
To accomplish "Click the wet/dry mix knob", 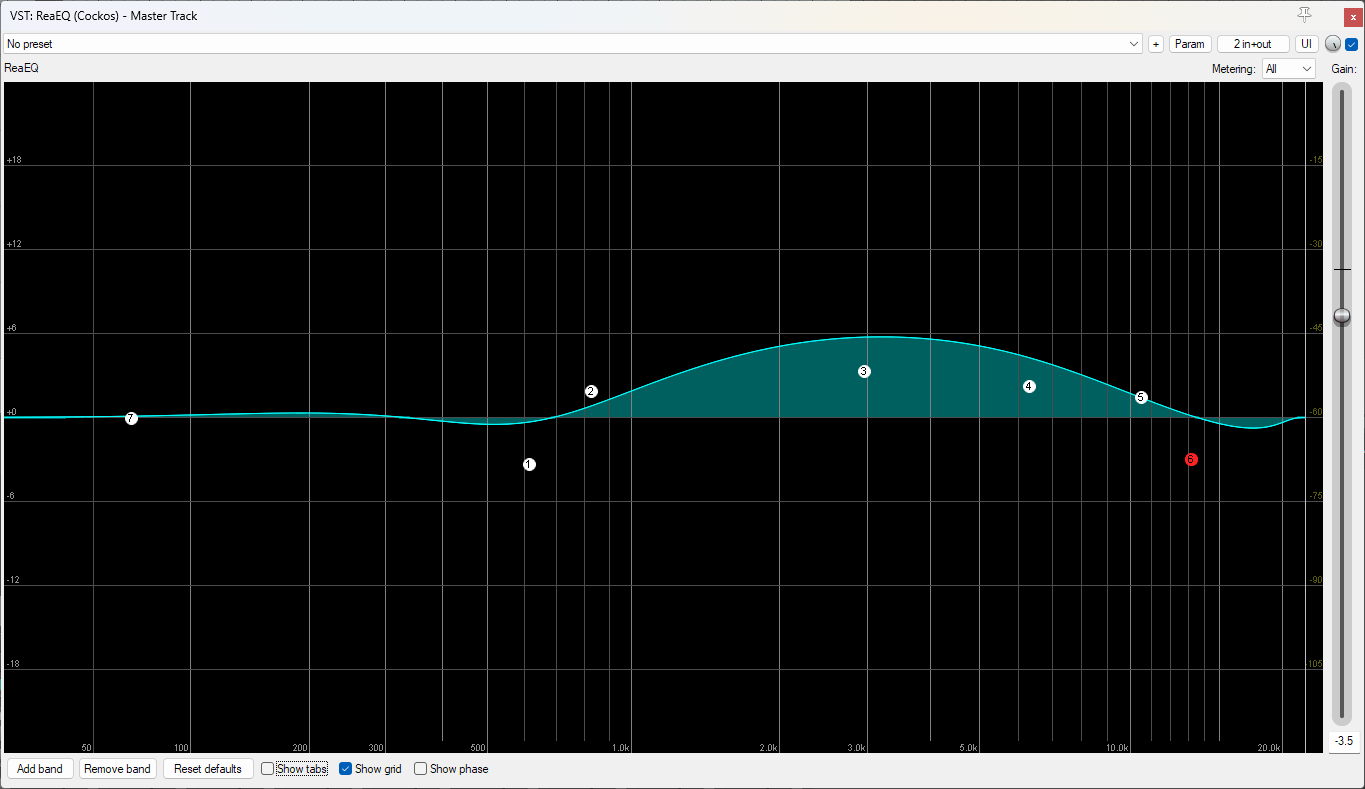I will (1332, 44).
